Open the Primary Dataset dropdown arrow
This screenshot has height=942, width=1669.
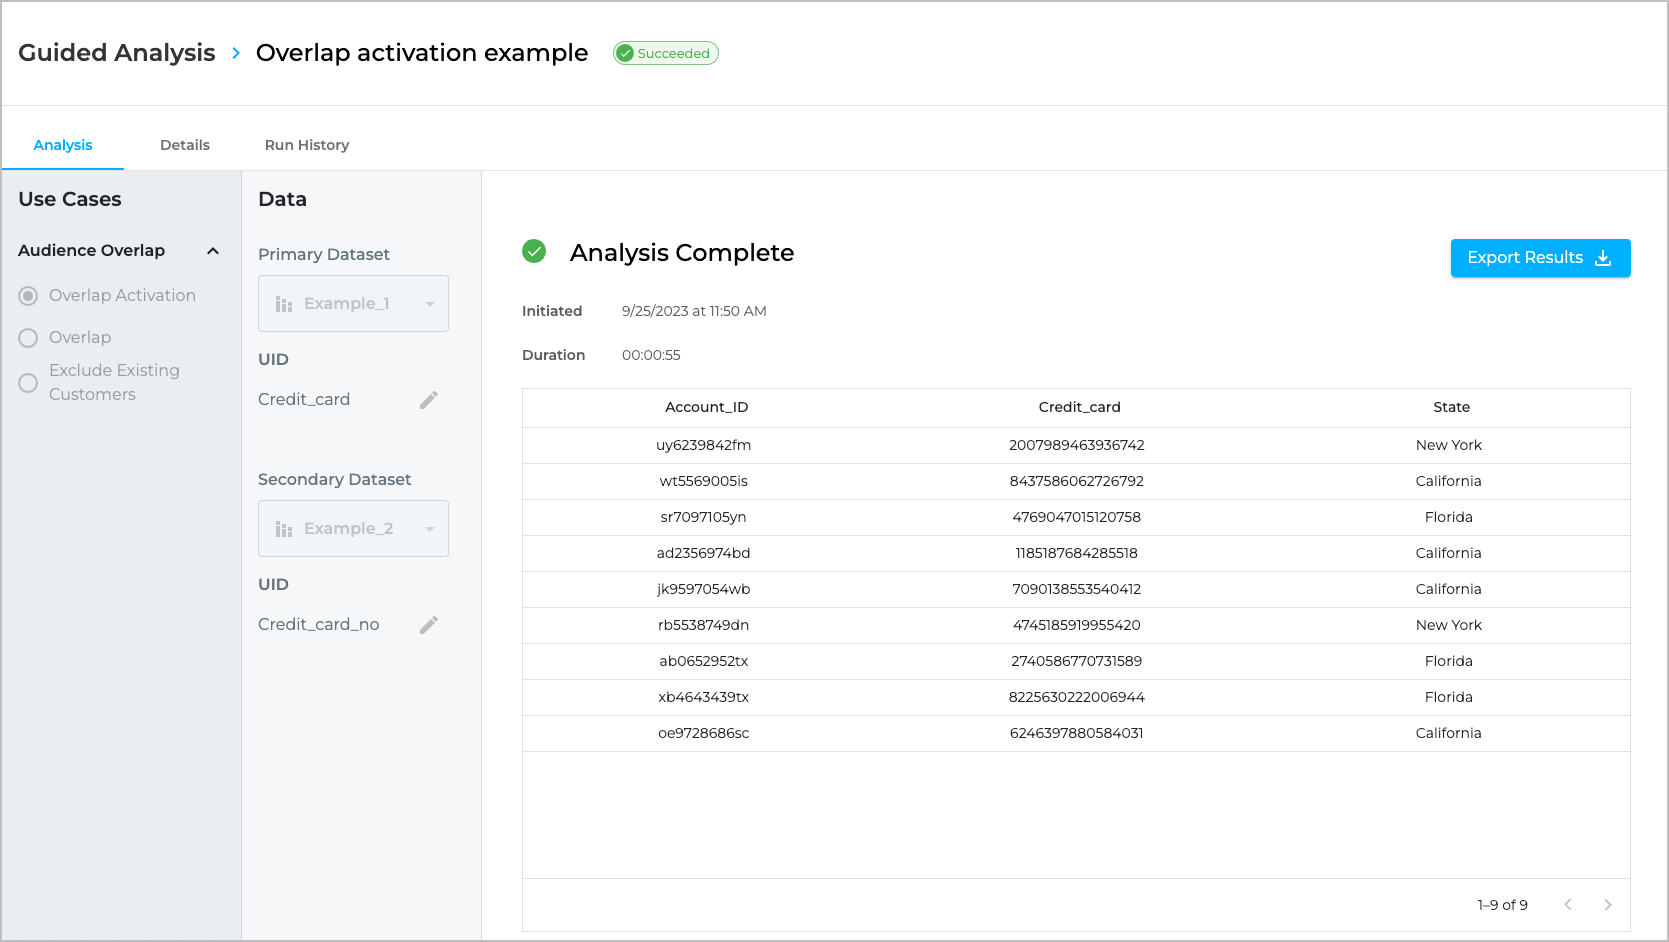pos(430,304)
